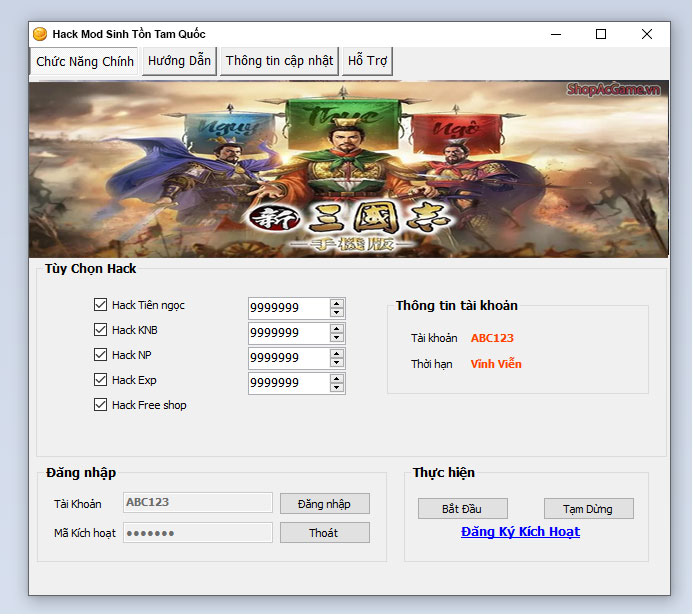Open the Hỗ Trợ tab
This screenshot has height=616, width=693.
click(x=367, y=61)
